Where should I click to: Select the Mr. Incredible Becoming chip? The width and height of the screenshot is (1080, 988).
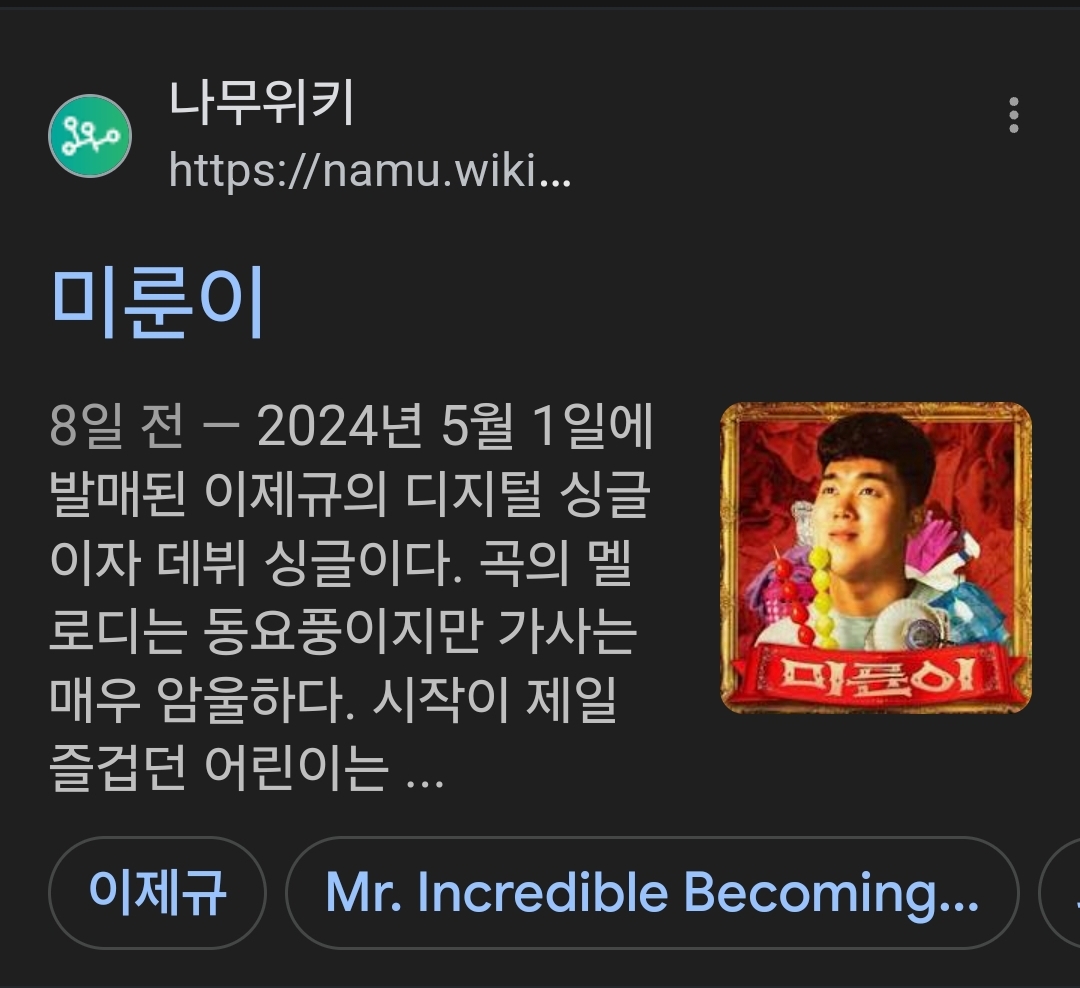click(652, 893)
